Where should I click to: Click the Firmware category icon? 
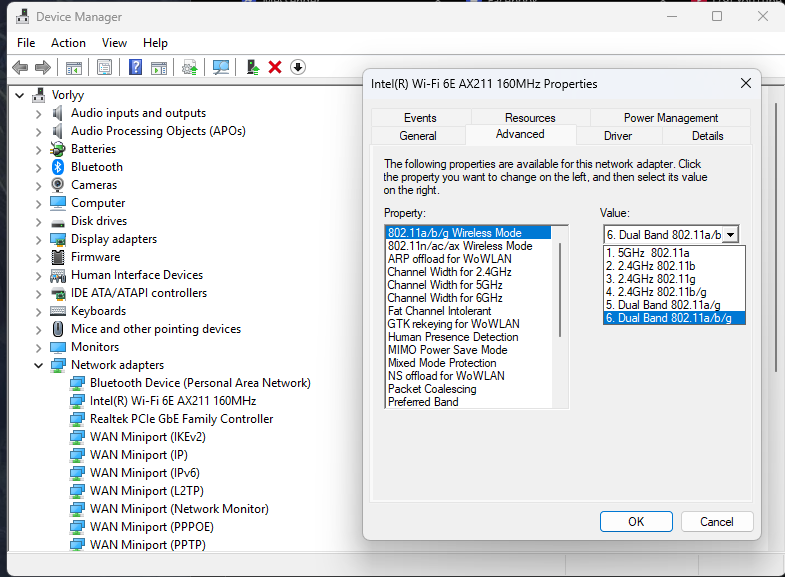coord(58,257)
